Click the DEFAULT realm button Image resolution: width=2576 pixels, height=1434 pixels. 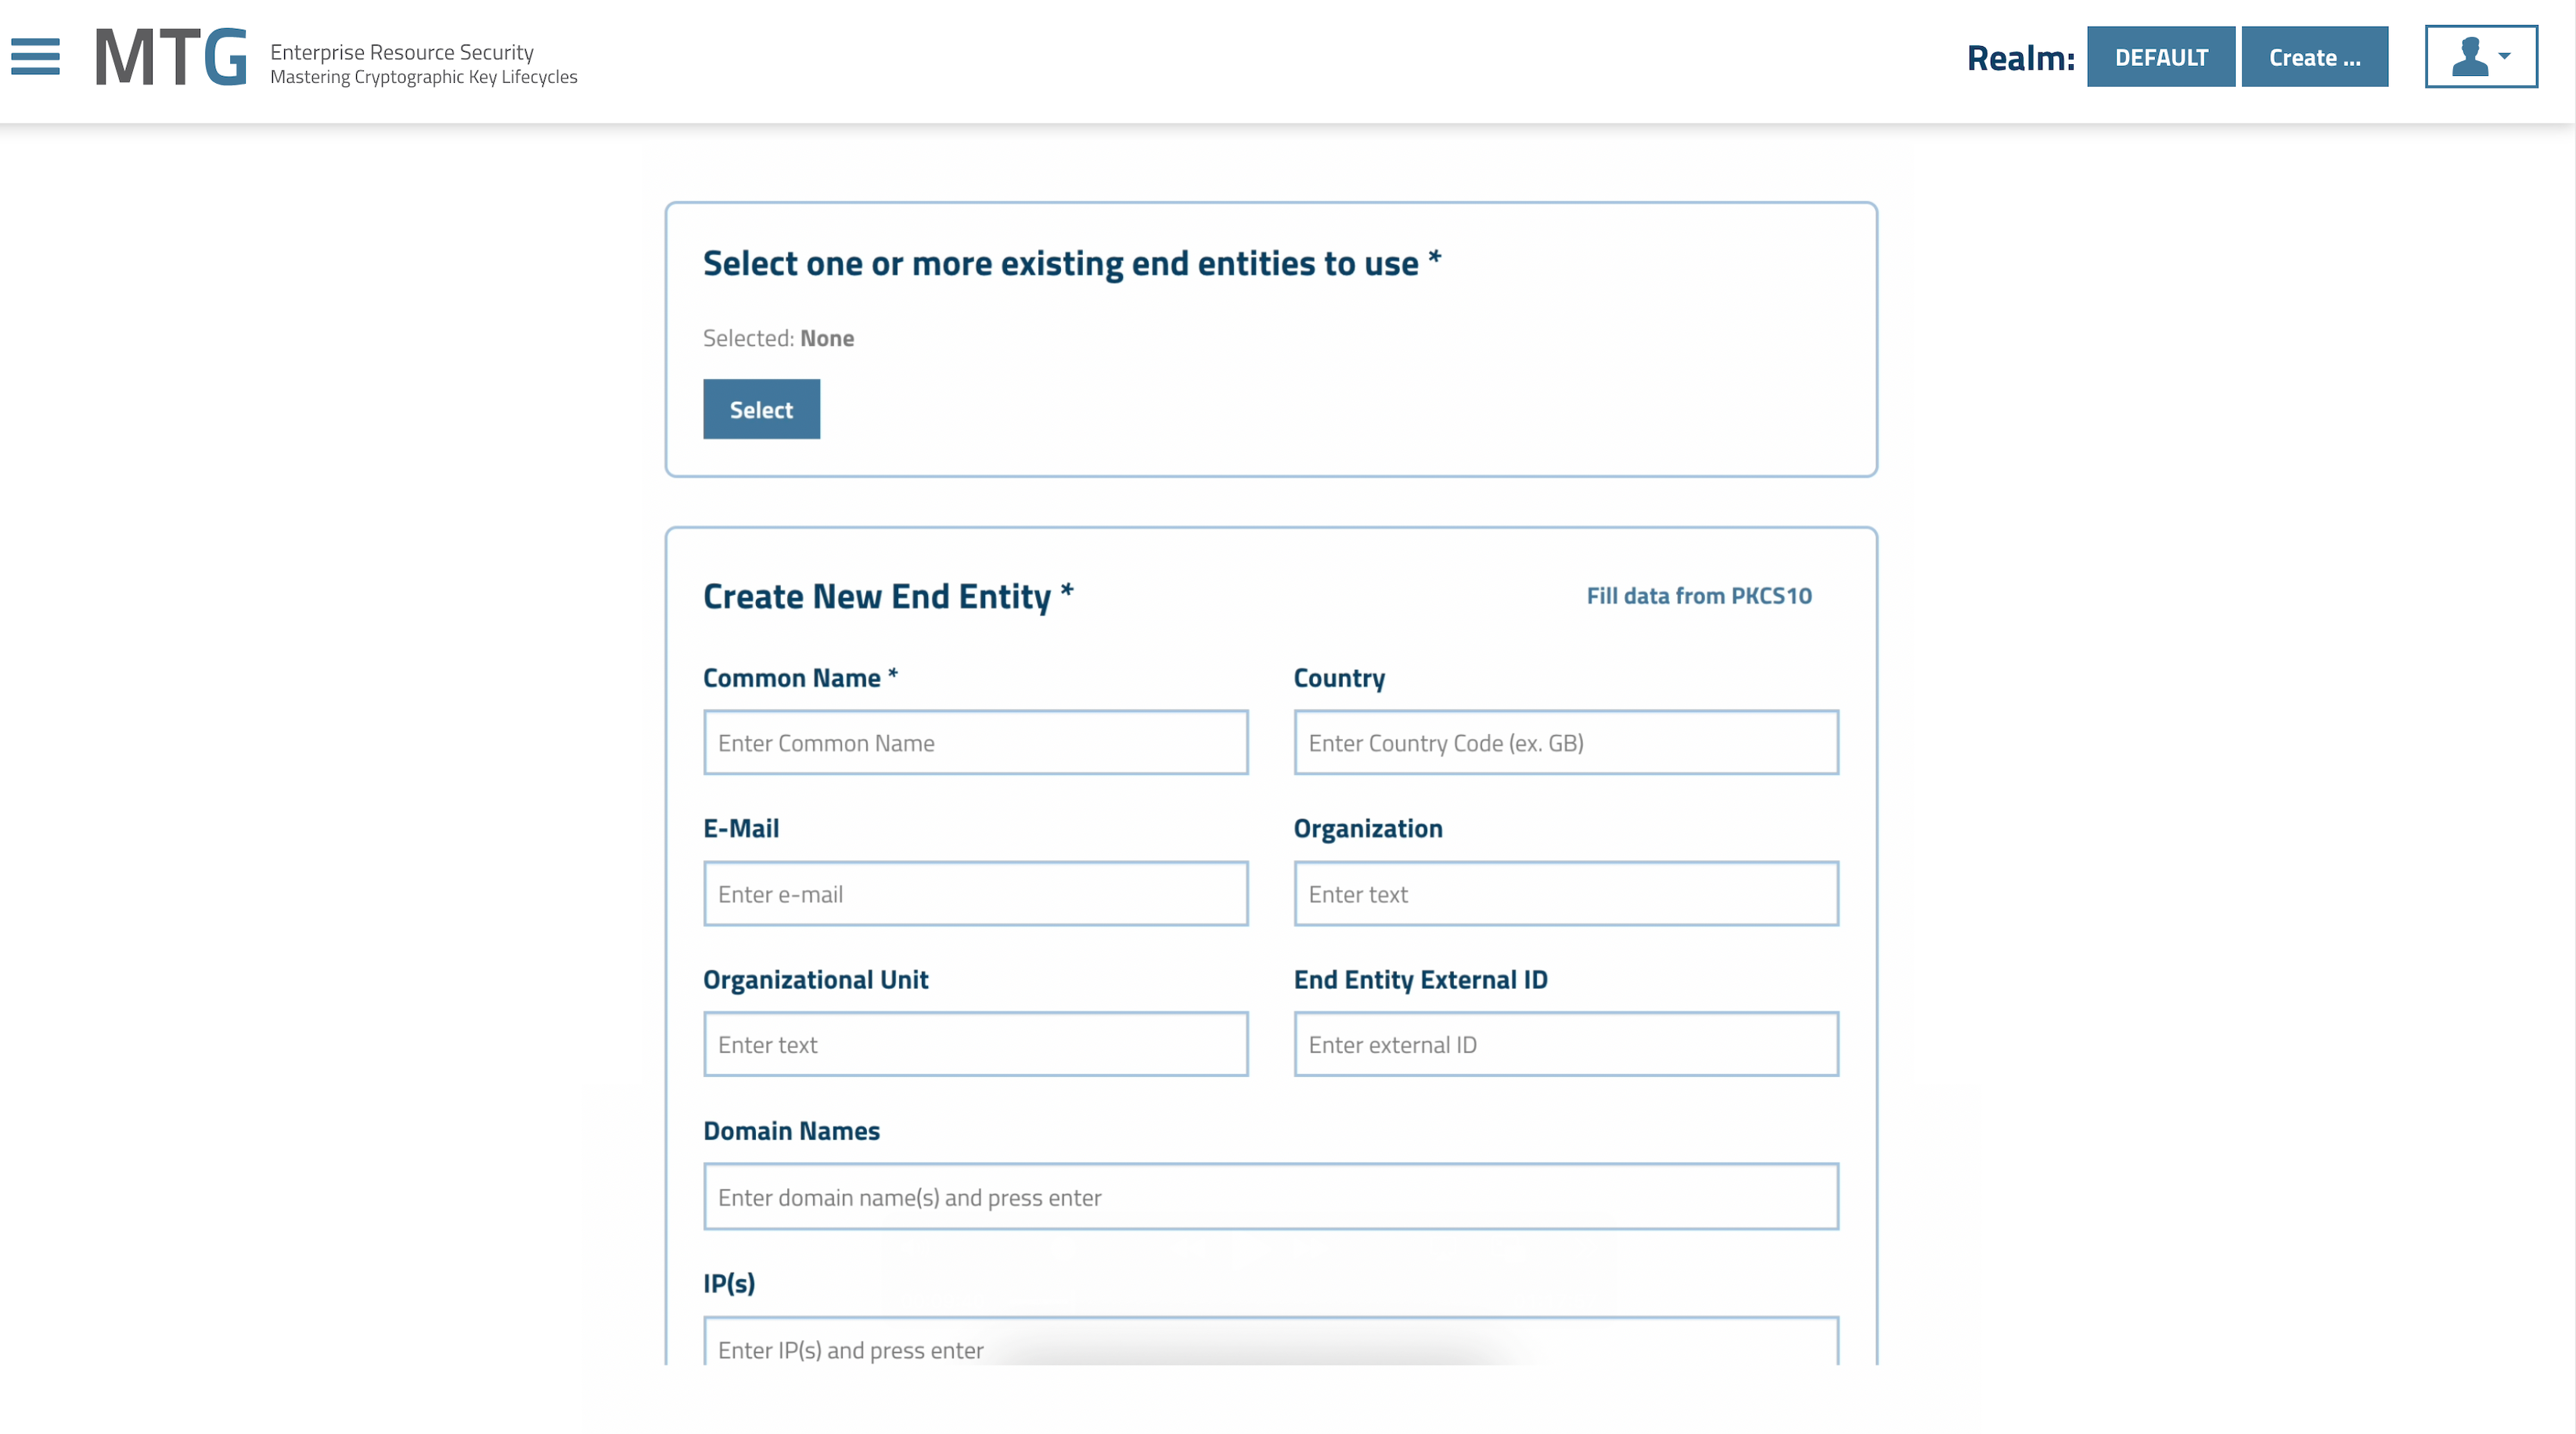point(2160,57)
